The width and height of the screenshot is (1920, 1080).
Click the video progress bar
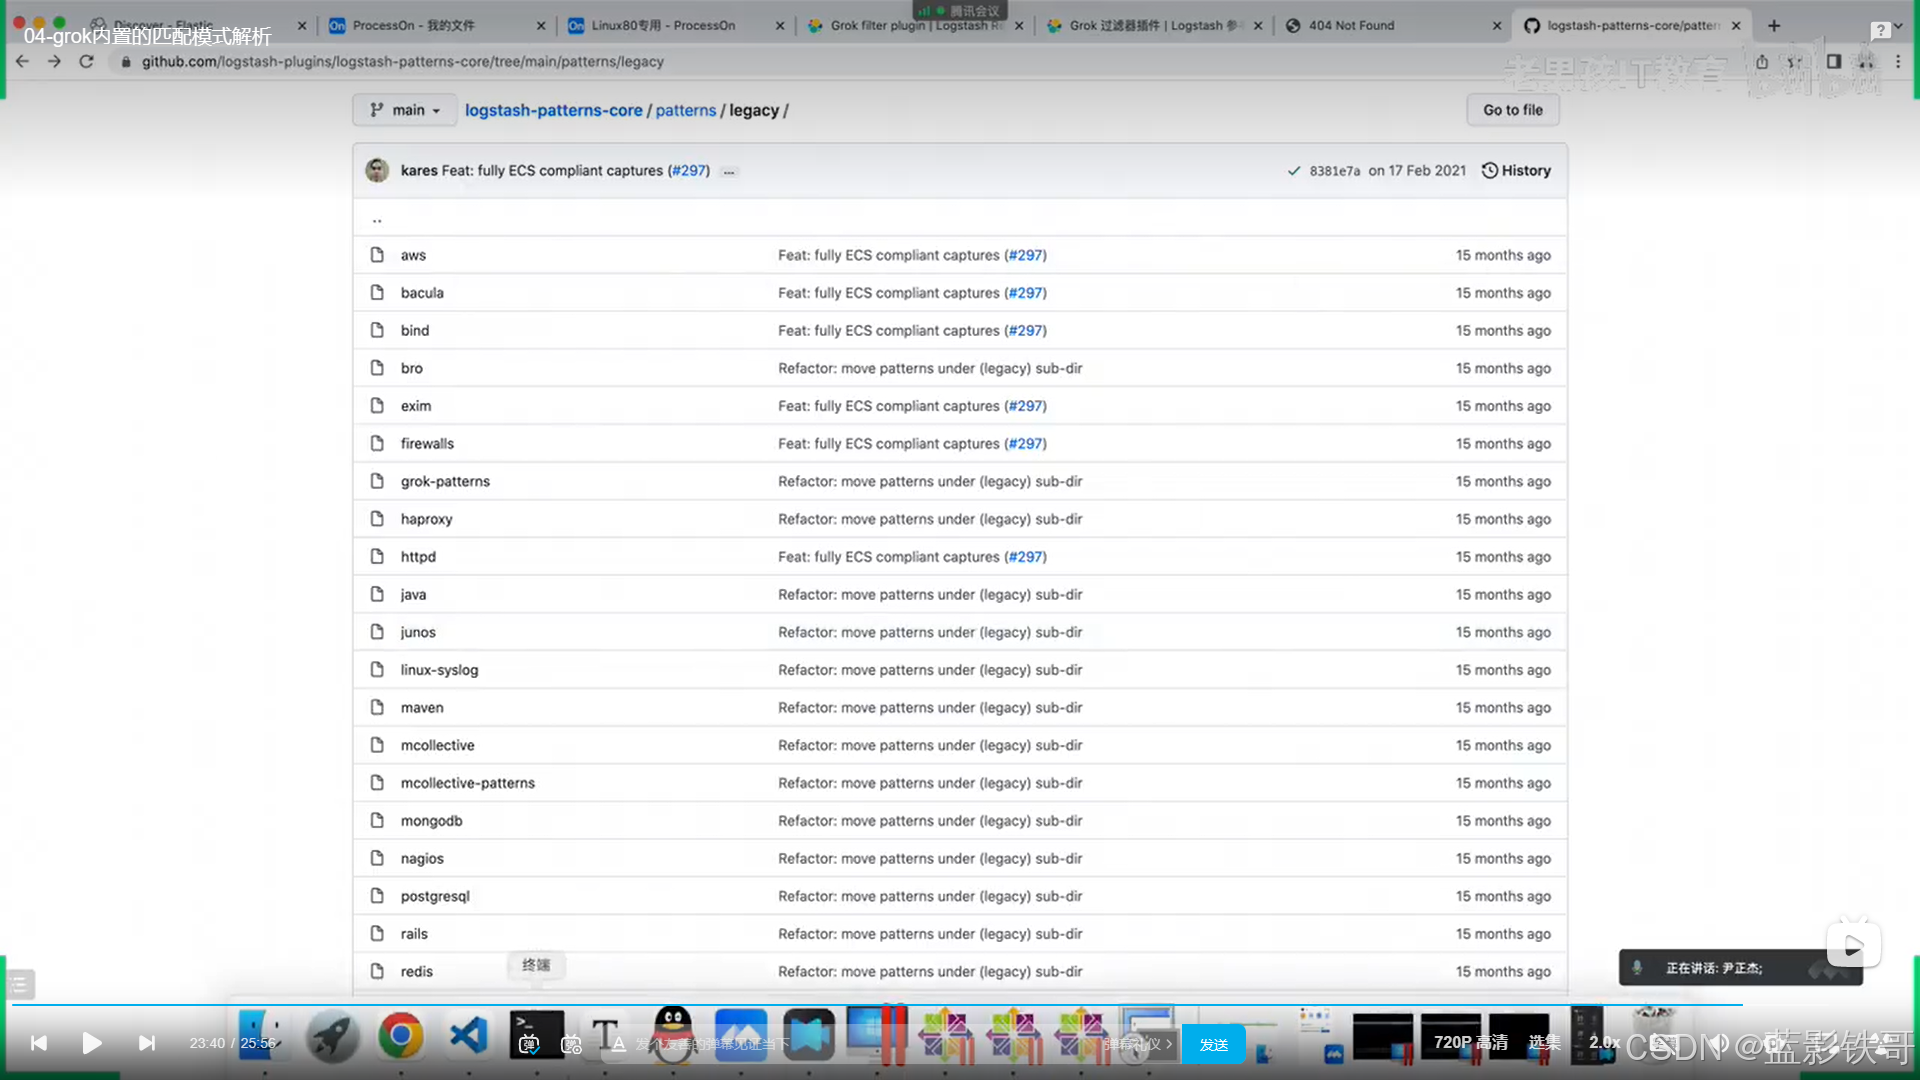(x=960, y=1004)
